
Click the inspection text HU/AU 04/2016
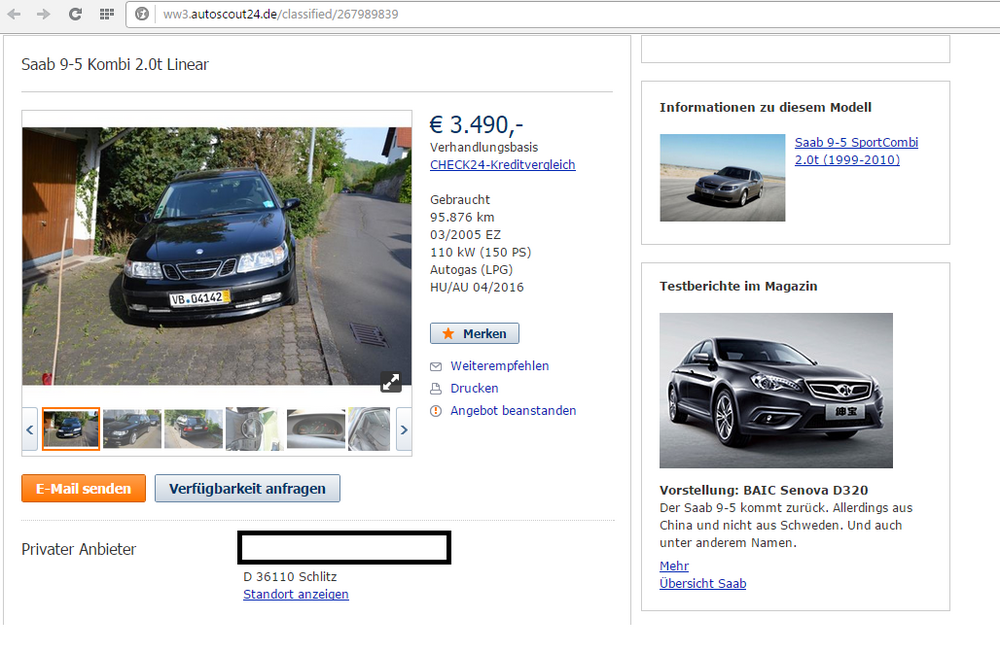477,287
